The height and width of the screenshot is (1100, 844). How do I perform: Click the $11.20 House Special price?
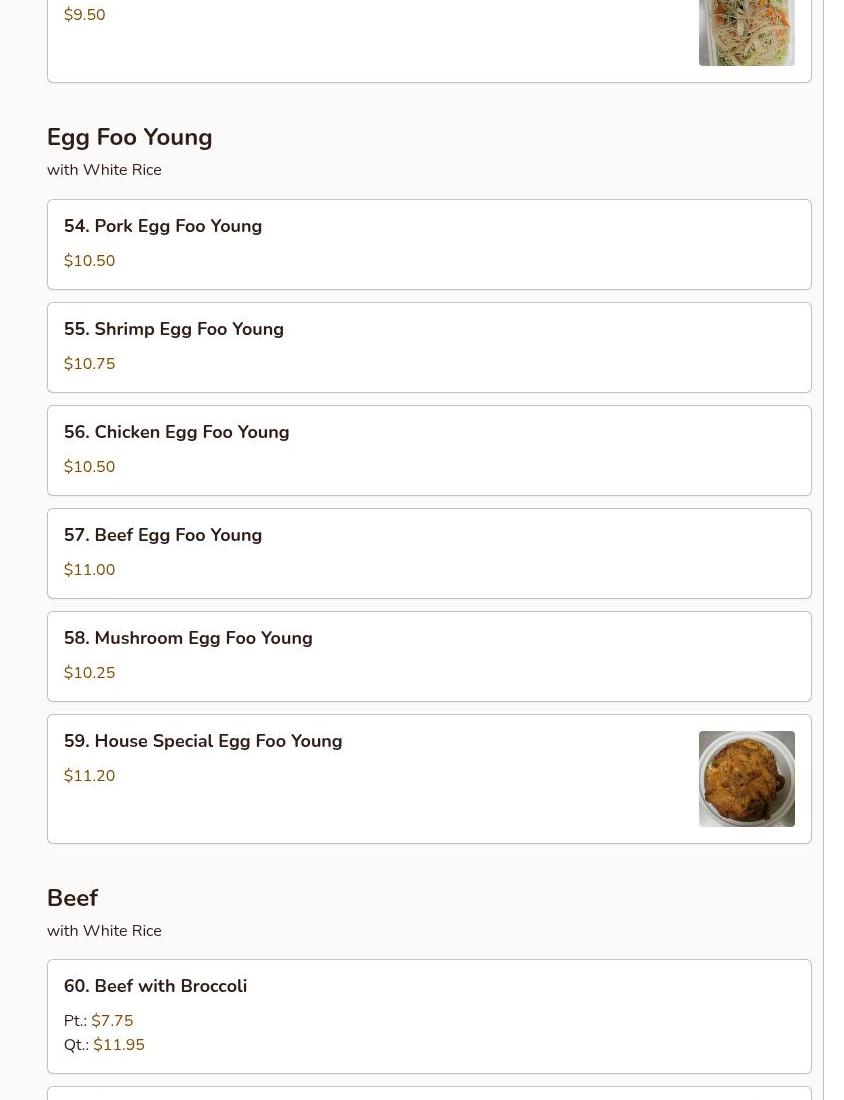[90, 776]
